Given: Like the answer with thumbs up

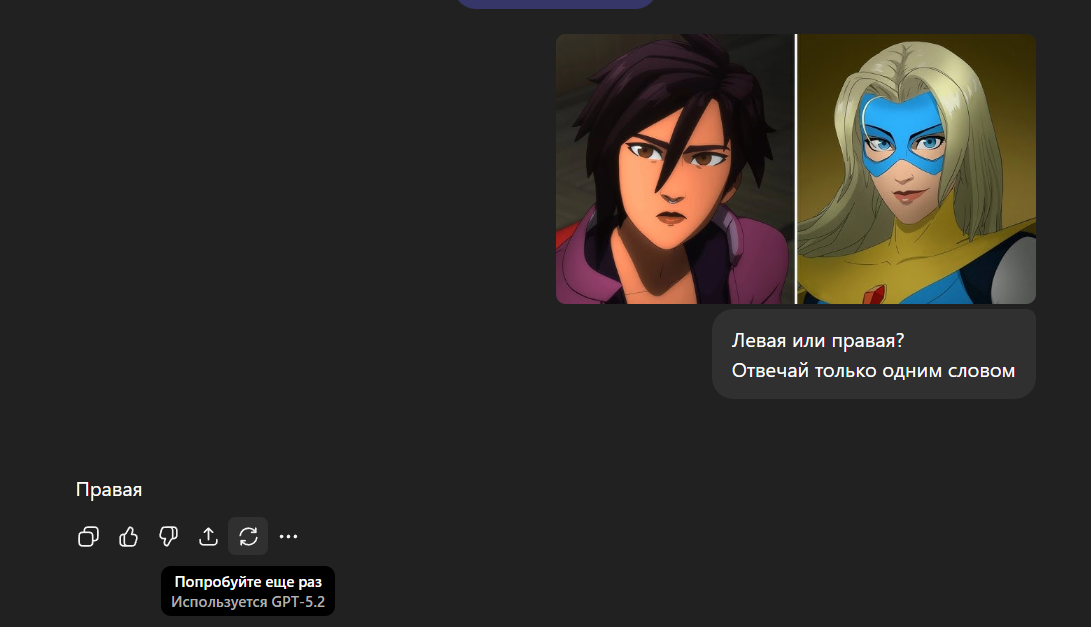Looking at the screenshot, I should pyautogui.click(x=128, y=537).
